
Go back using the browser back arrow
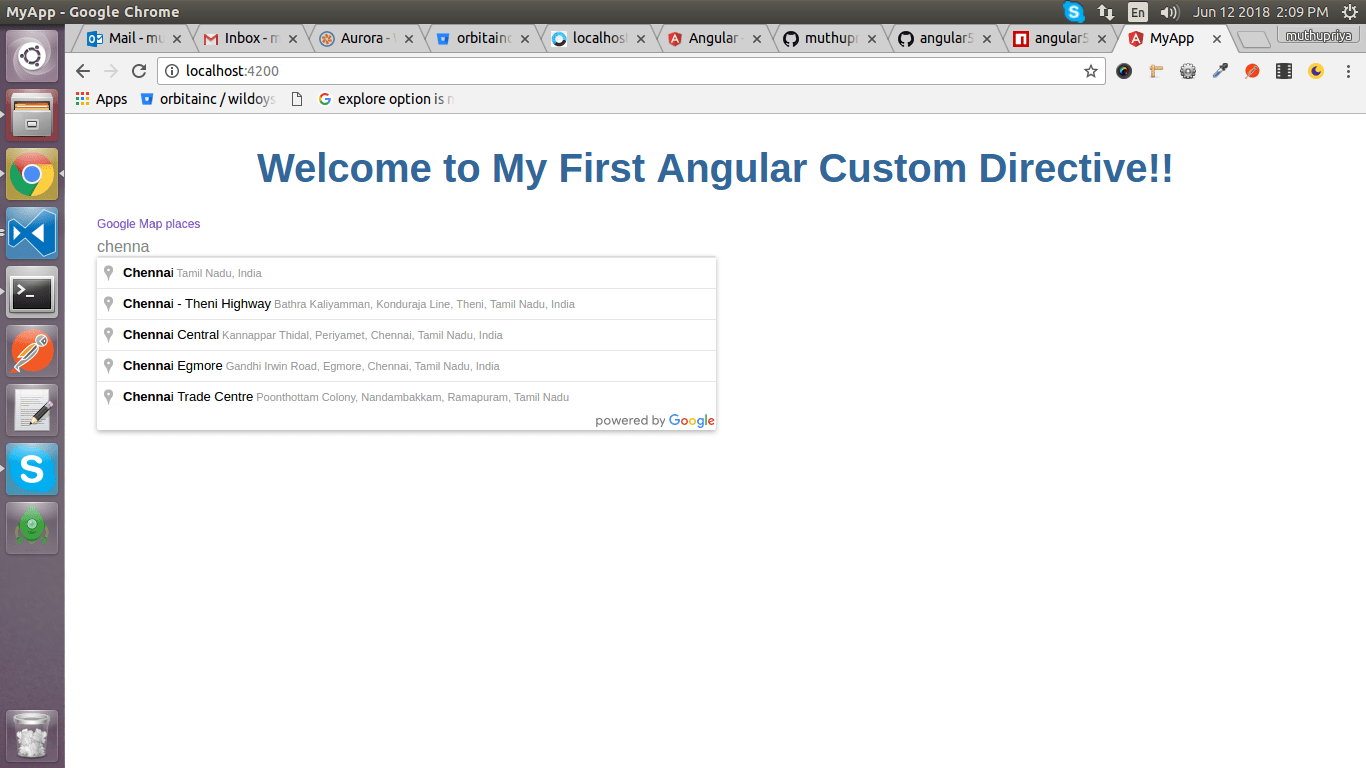(83, 71)
